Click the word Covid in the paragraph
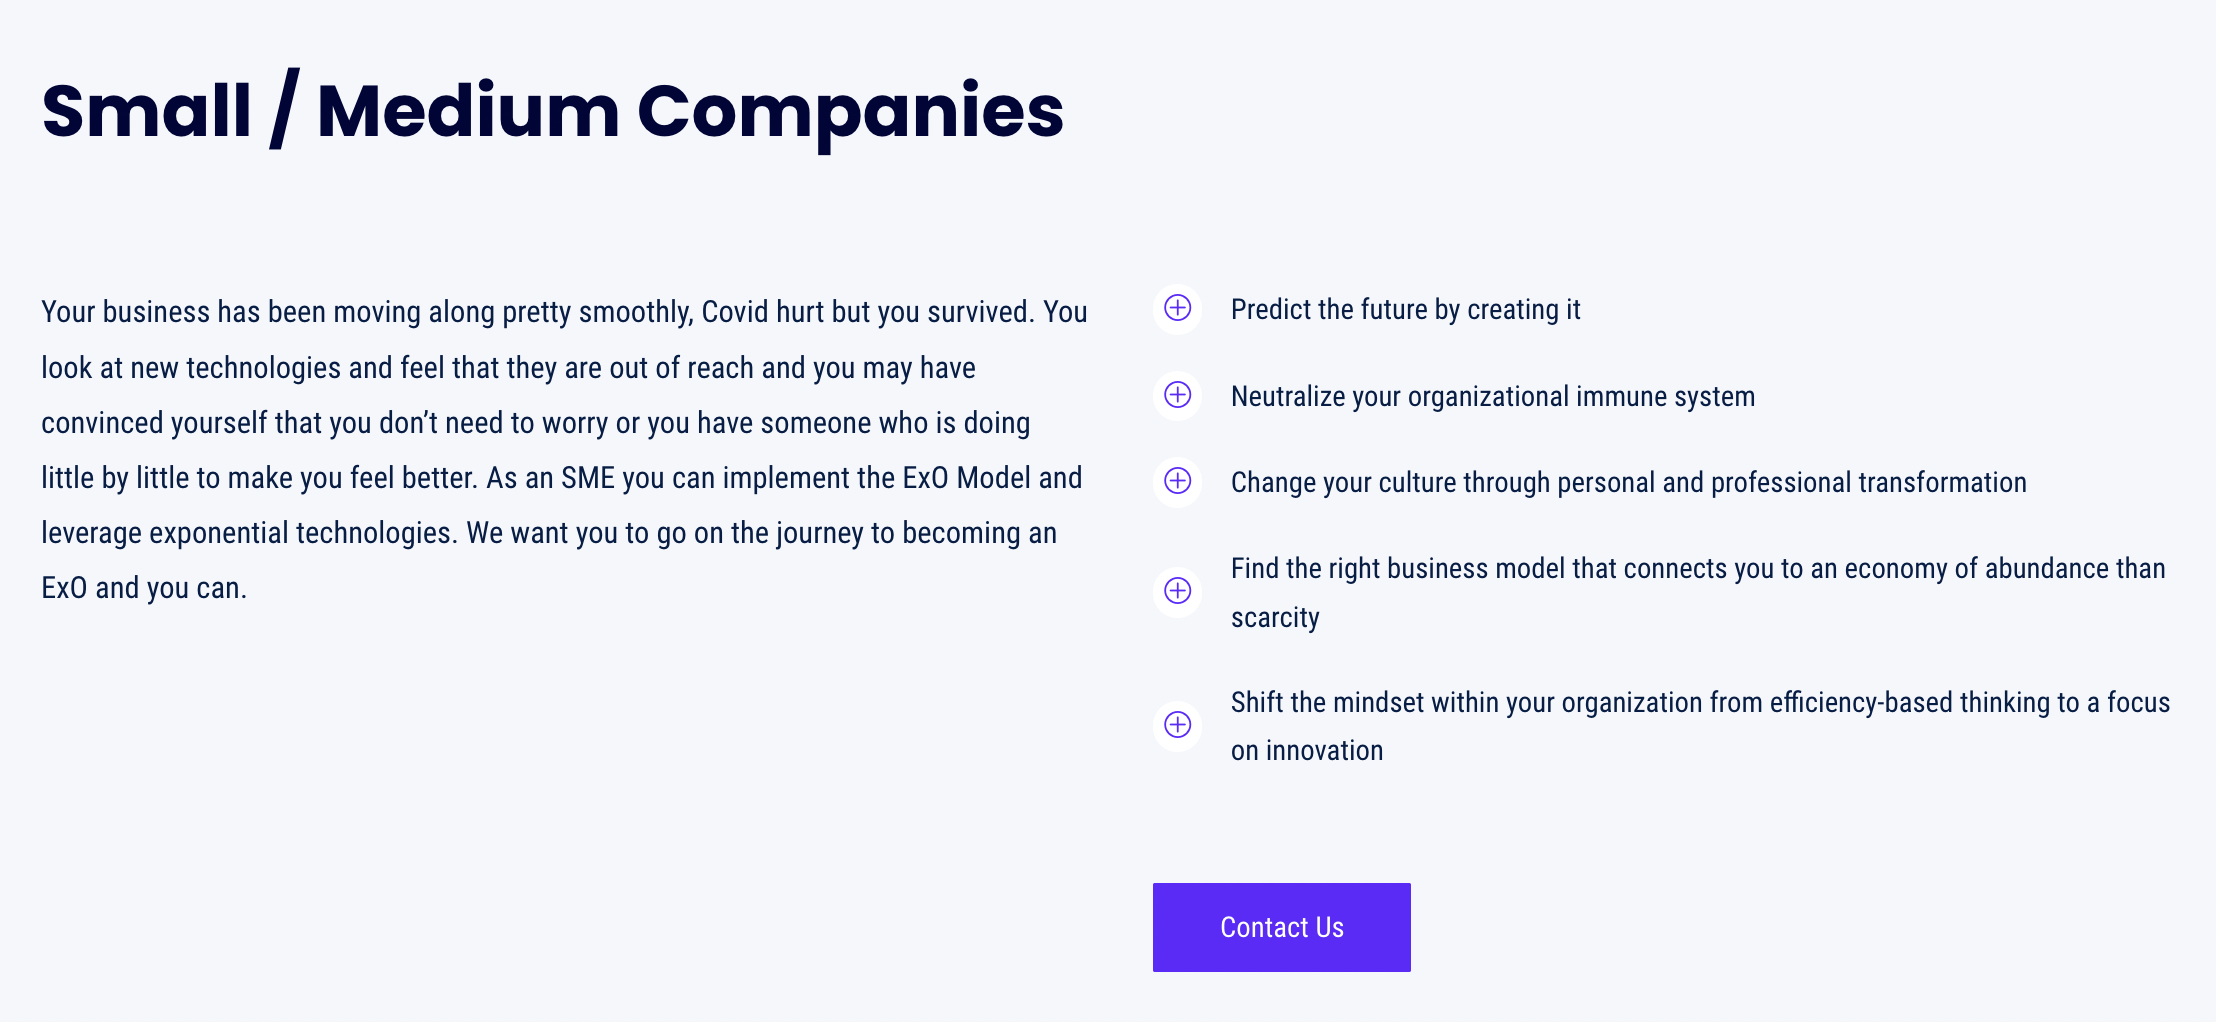This screenshot has height=1022, width=2216. click(x=735, y=312)
